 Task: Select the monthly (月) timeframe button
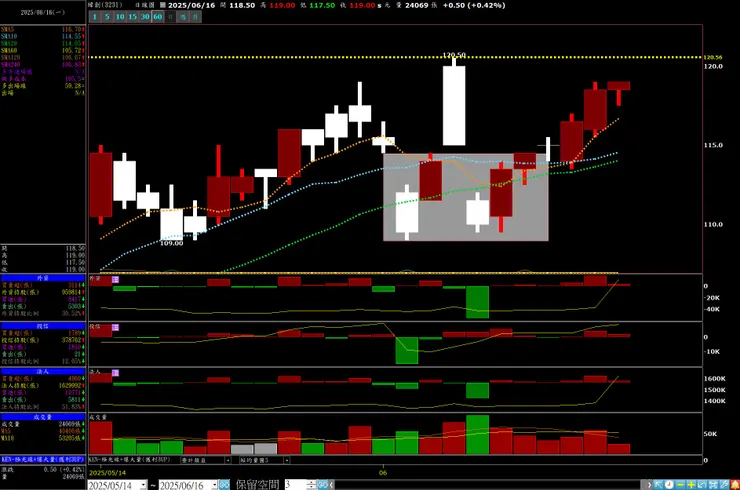(x=195, y=17)
